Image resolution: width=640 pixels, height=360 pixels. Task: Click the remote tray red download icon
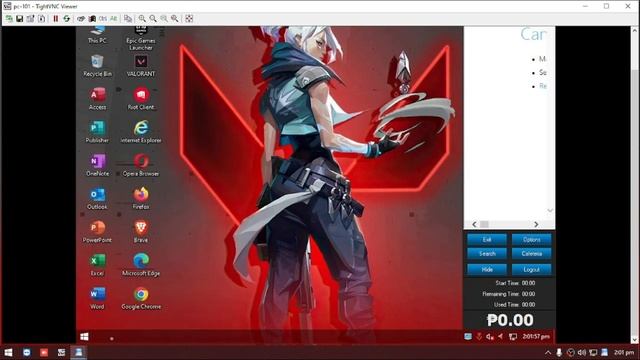pos(479,337)
